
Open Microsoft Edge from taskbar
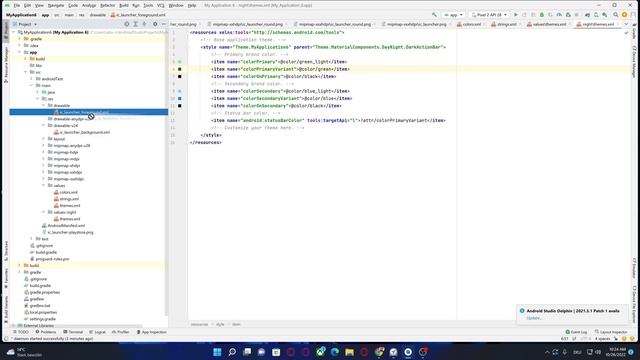pyautogui.click(x=335, y=352)
